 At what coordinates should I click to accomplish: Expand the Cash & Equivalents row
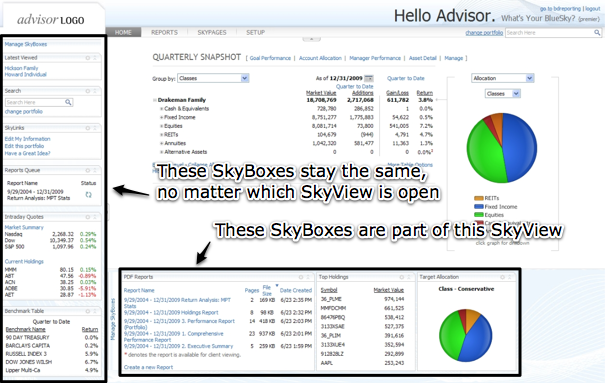(162, 109)
